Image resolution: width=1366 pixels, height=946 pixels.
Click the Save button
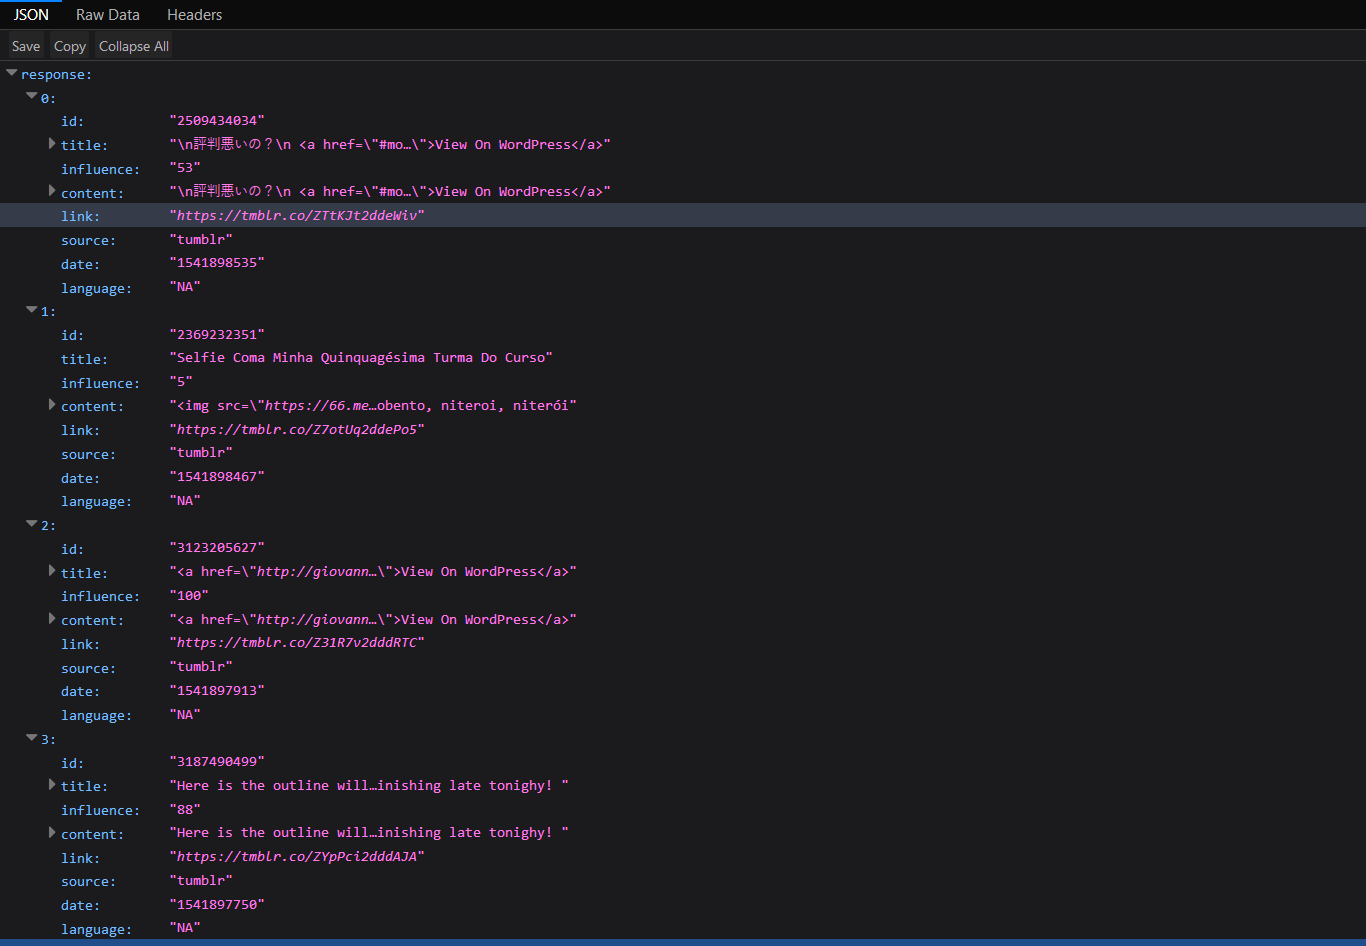pos(26,46)
